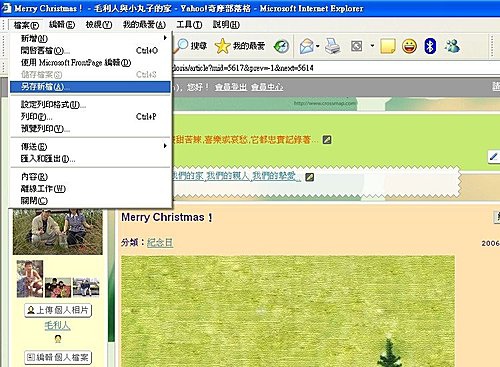Click the edit pencil after the blog subtitle links
This screenshot has width=500, height=367.
[310, 177]
